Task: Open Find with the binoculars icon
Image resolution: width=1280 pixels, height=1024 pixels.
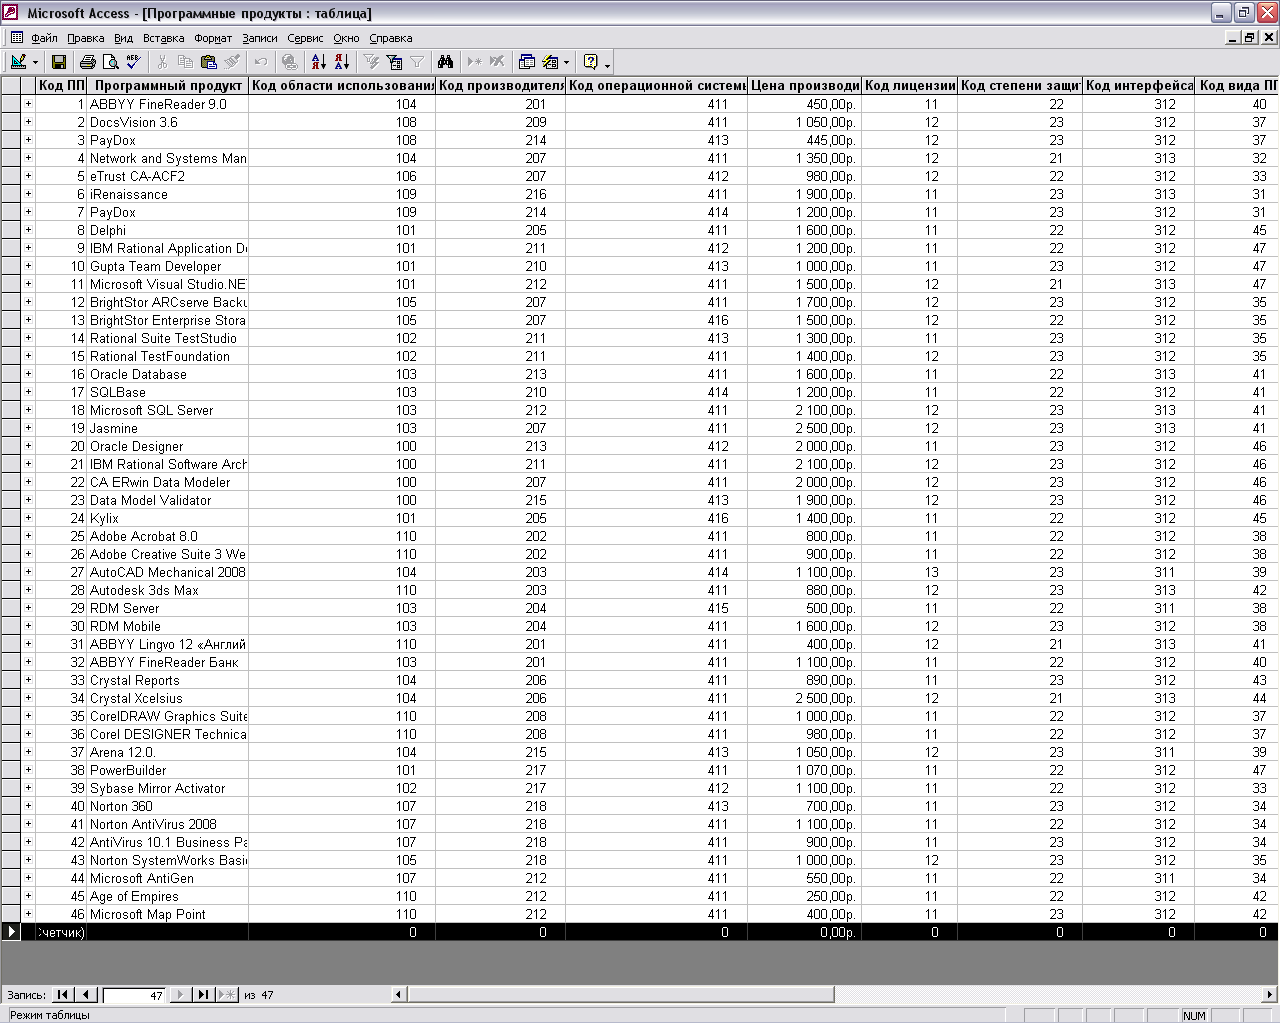Action: coord(446,62)
